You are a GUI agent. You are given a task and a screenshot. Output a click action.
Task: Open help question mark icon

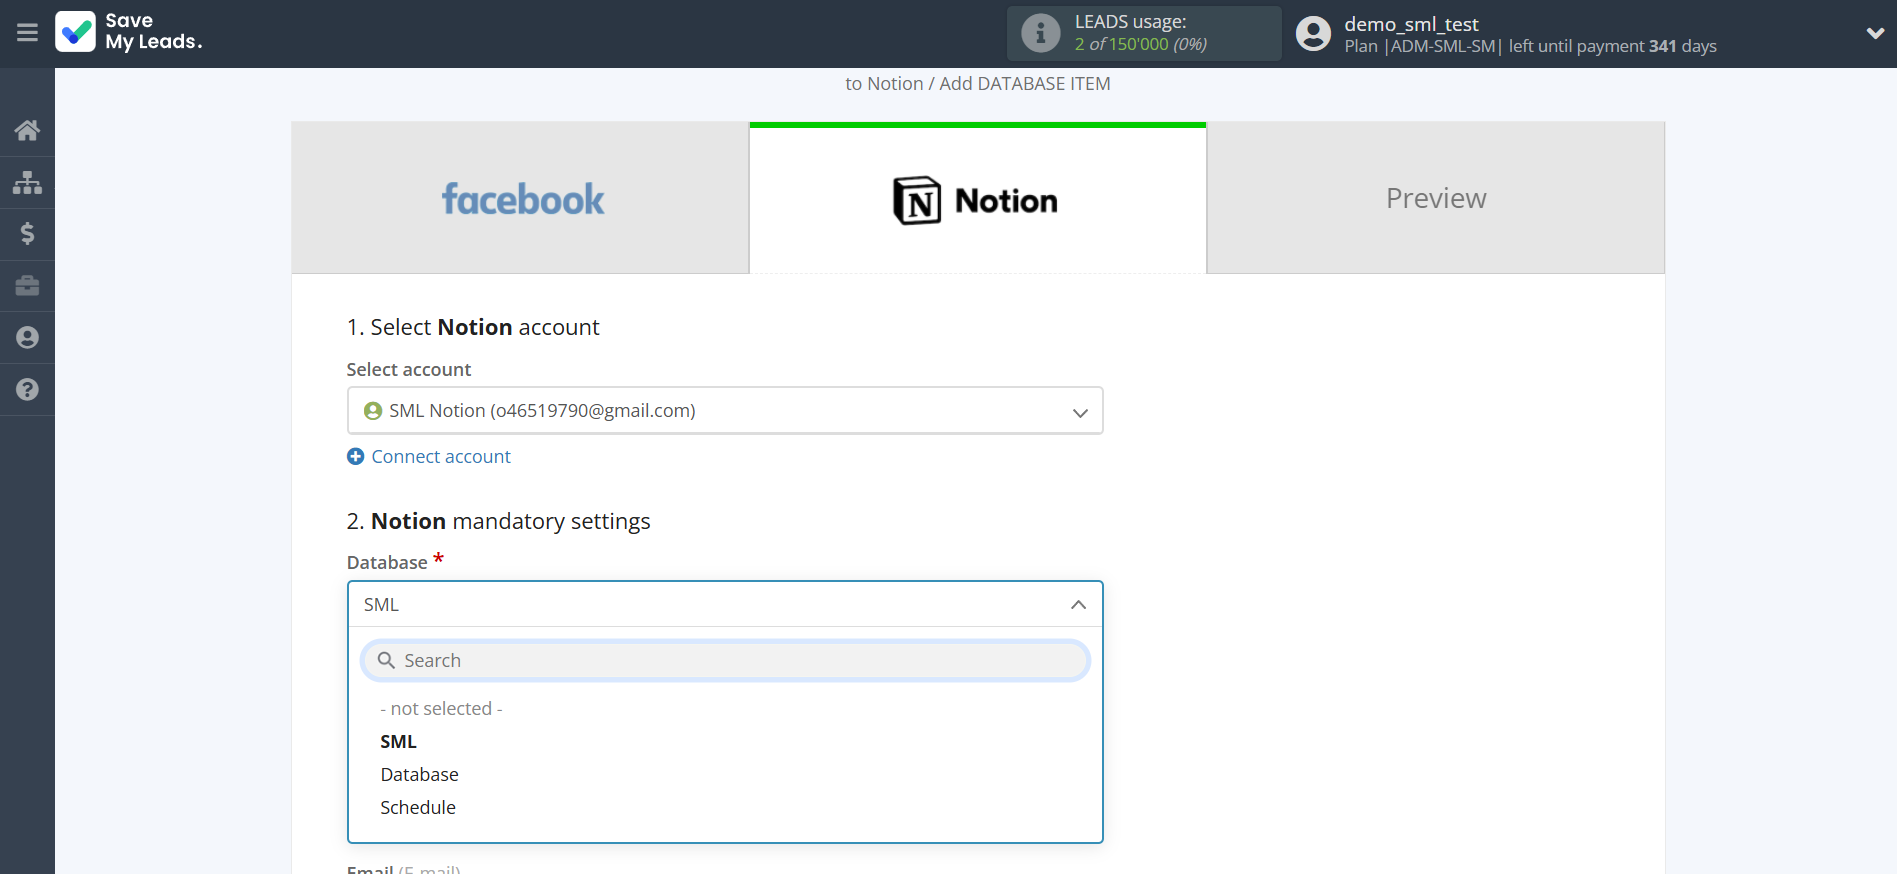tap(27, 390)
